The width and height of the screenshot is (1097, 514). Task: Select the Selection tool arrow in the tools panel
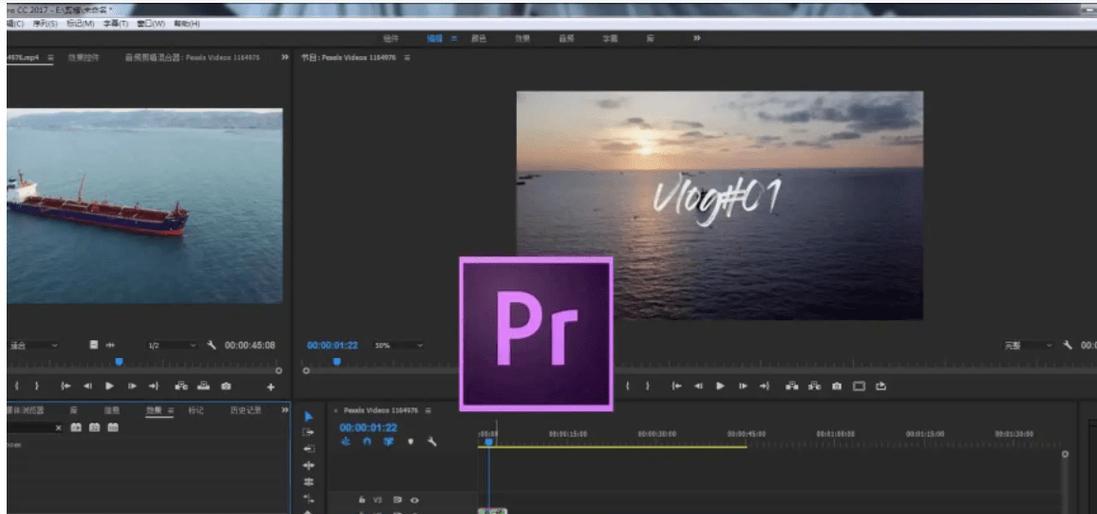click(309, 416)
